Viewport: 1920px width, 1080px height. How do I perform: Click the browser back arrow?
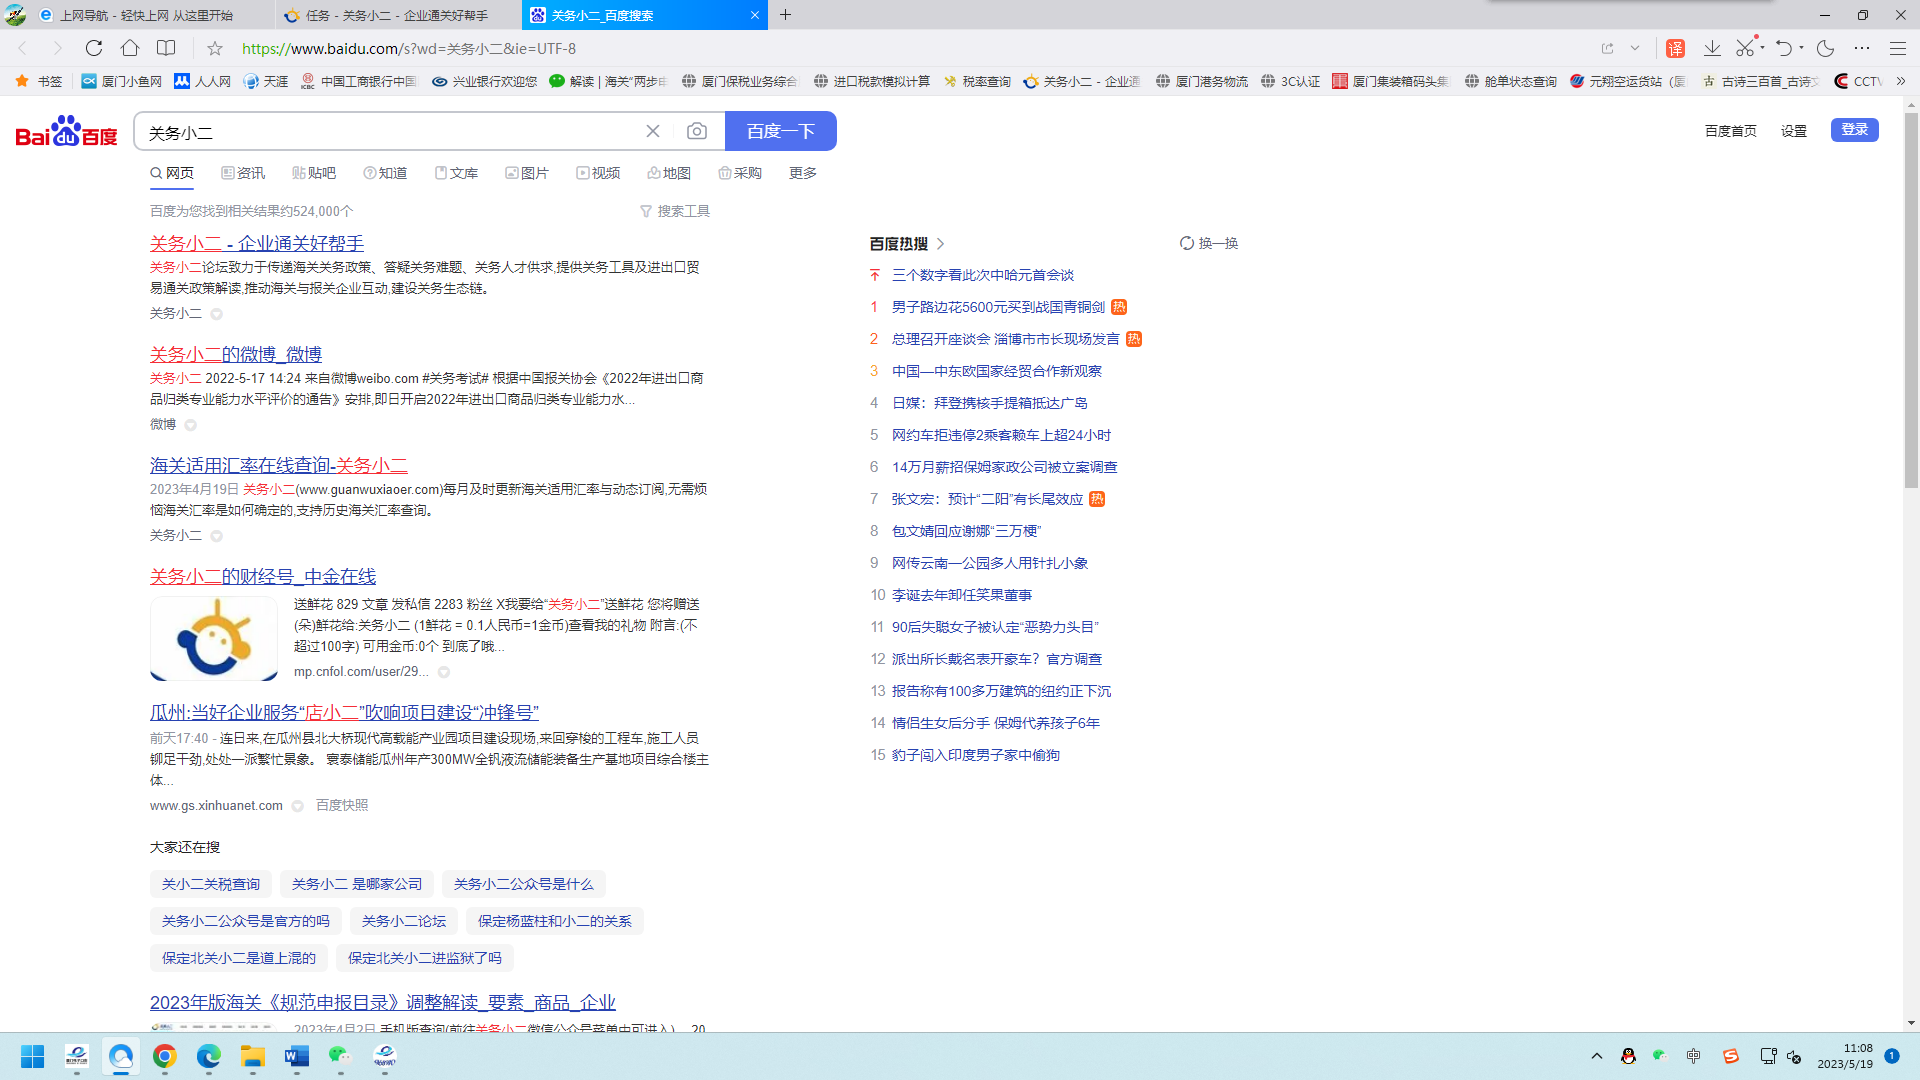tap(22, 48)
